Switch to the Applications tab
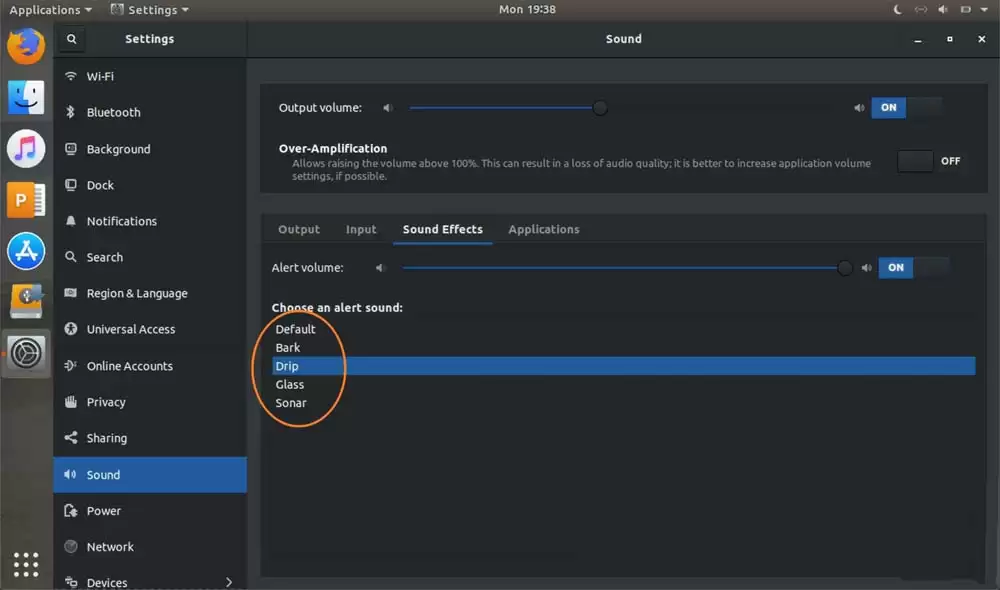 pyautogui.click(x=543, y=229)
